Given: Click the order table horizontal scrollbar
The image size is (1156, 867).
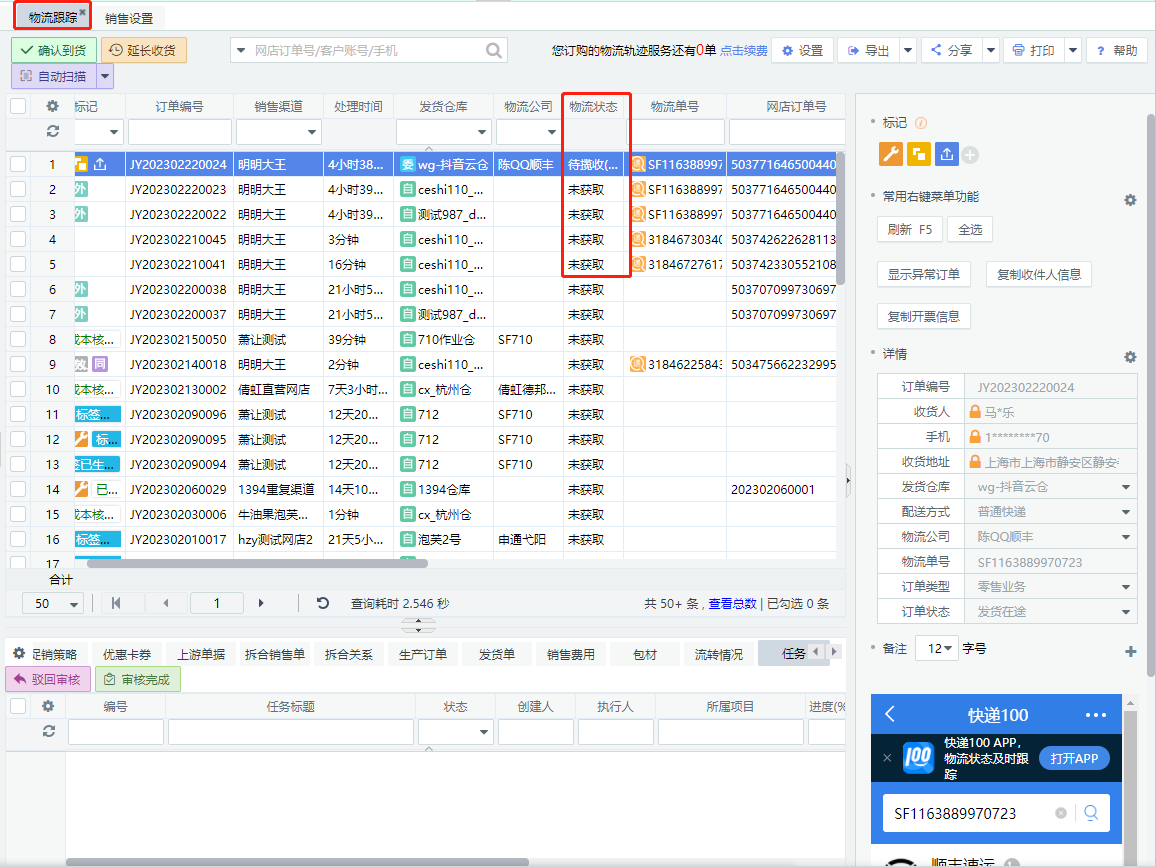Looking at the screenshot, I should (257, 563).
